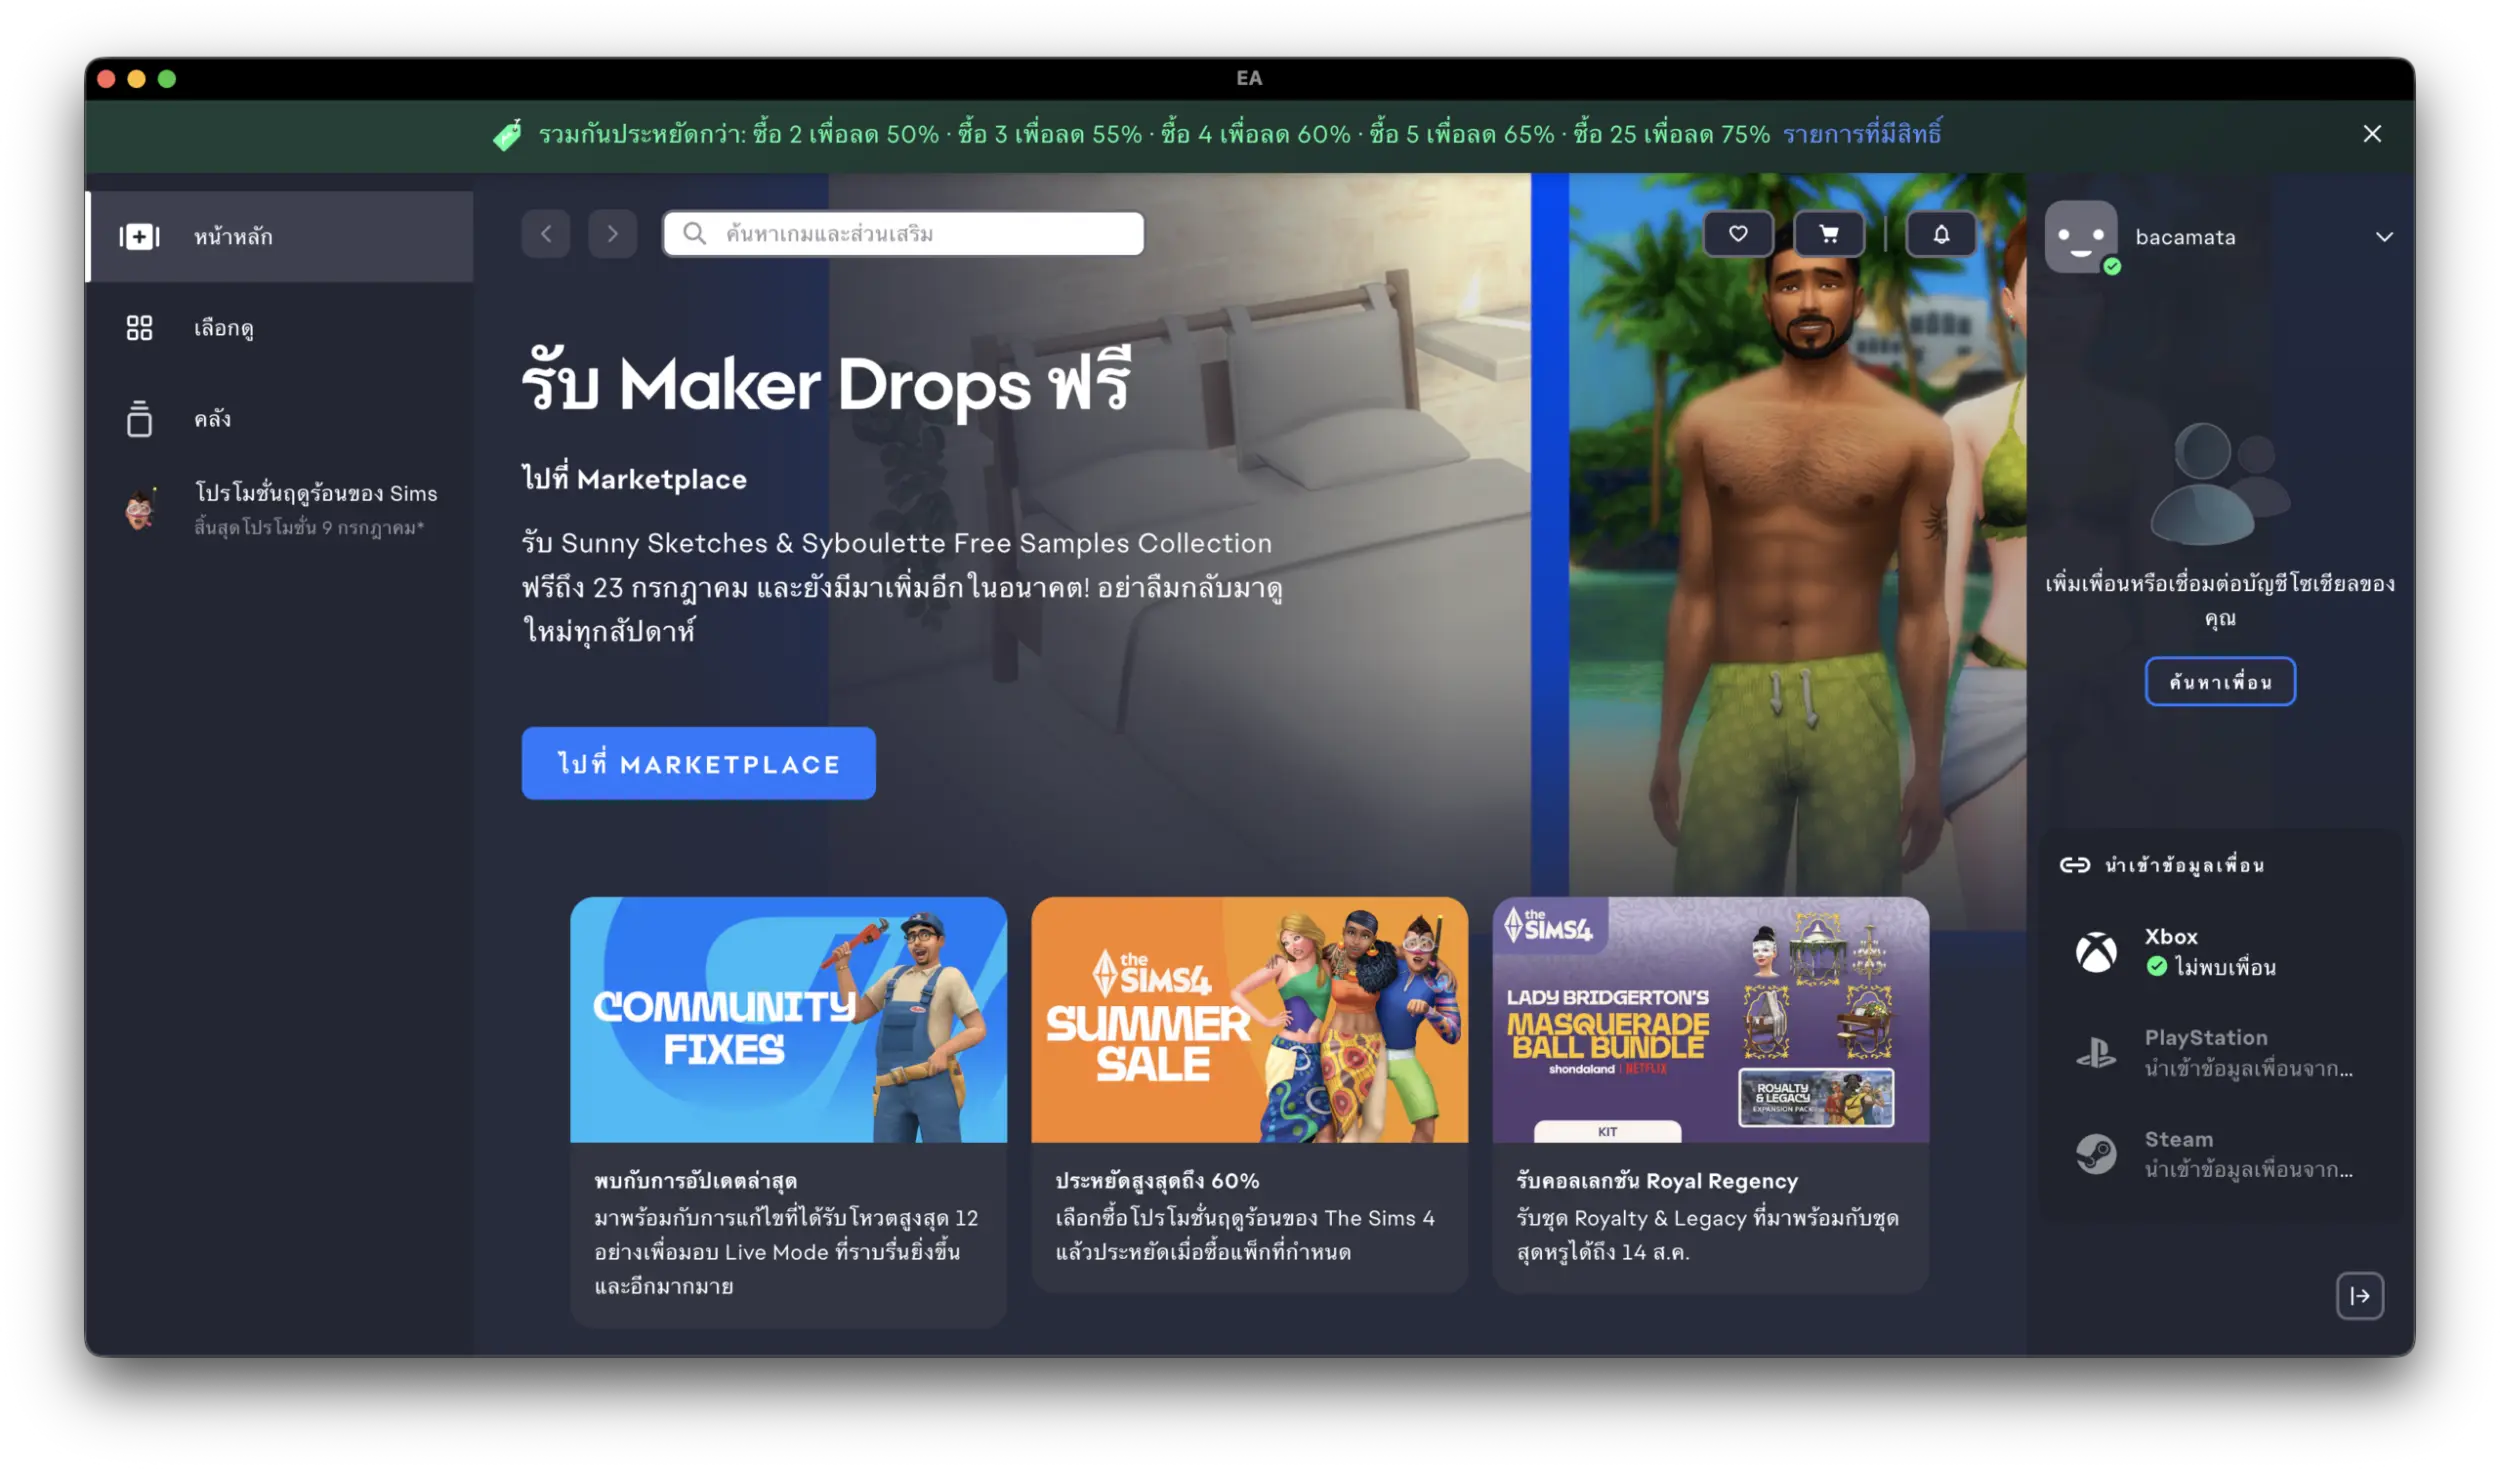Click the ไปที่ Marketplace subtitle text
Viewport: 2500px width, 1469px height.
(x=634, y=479)
